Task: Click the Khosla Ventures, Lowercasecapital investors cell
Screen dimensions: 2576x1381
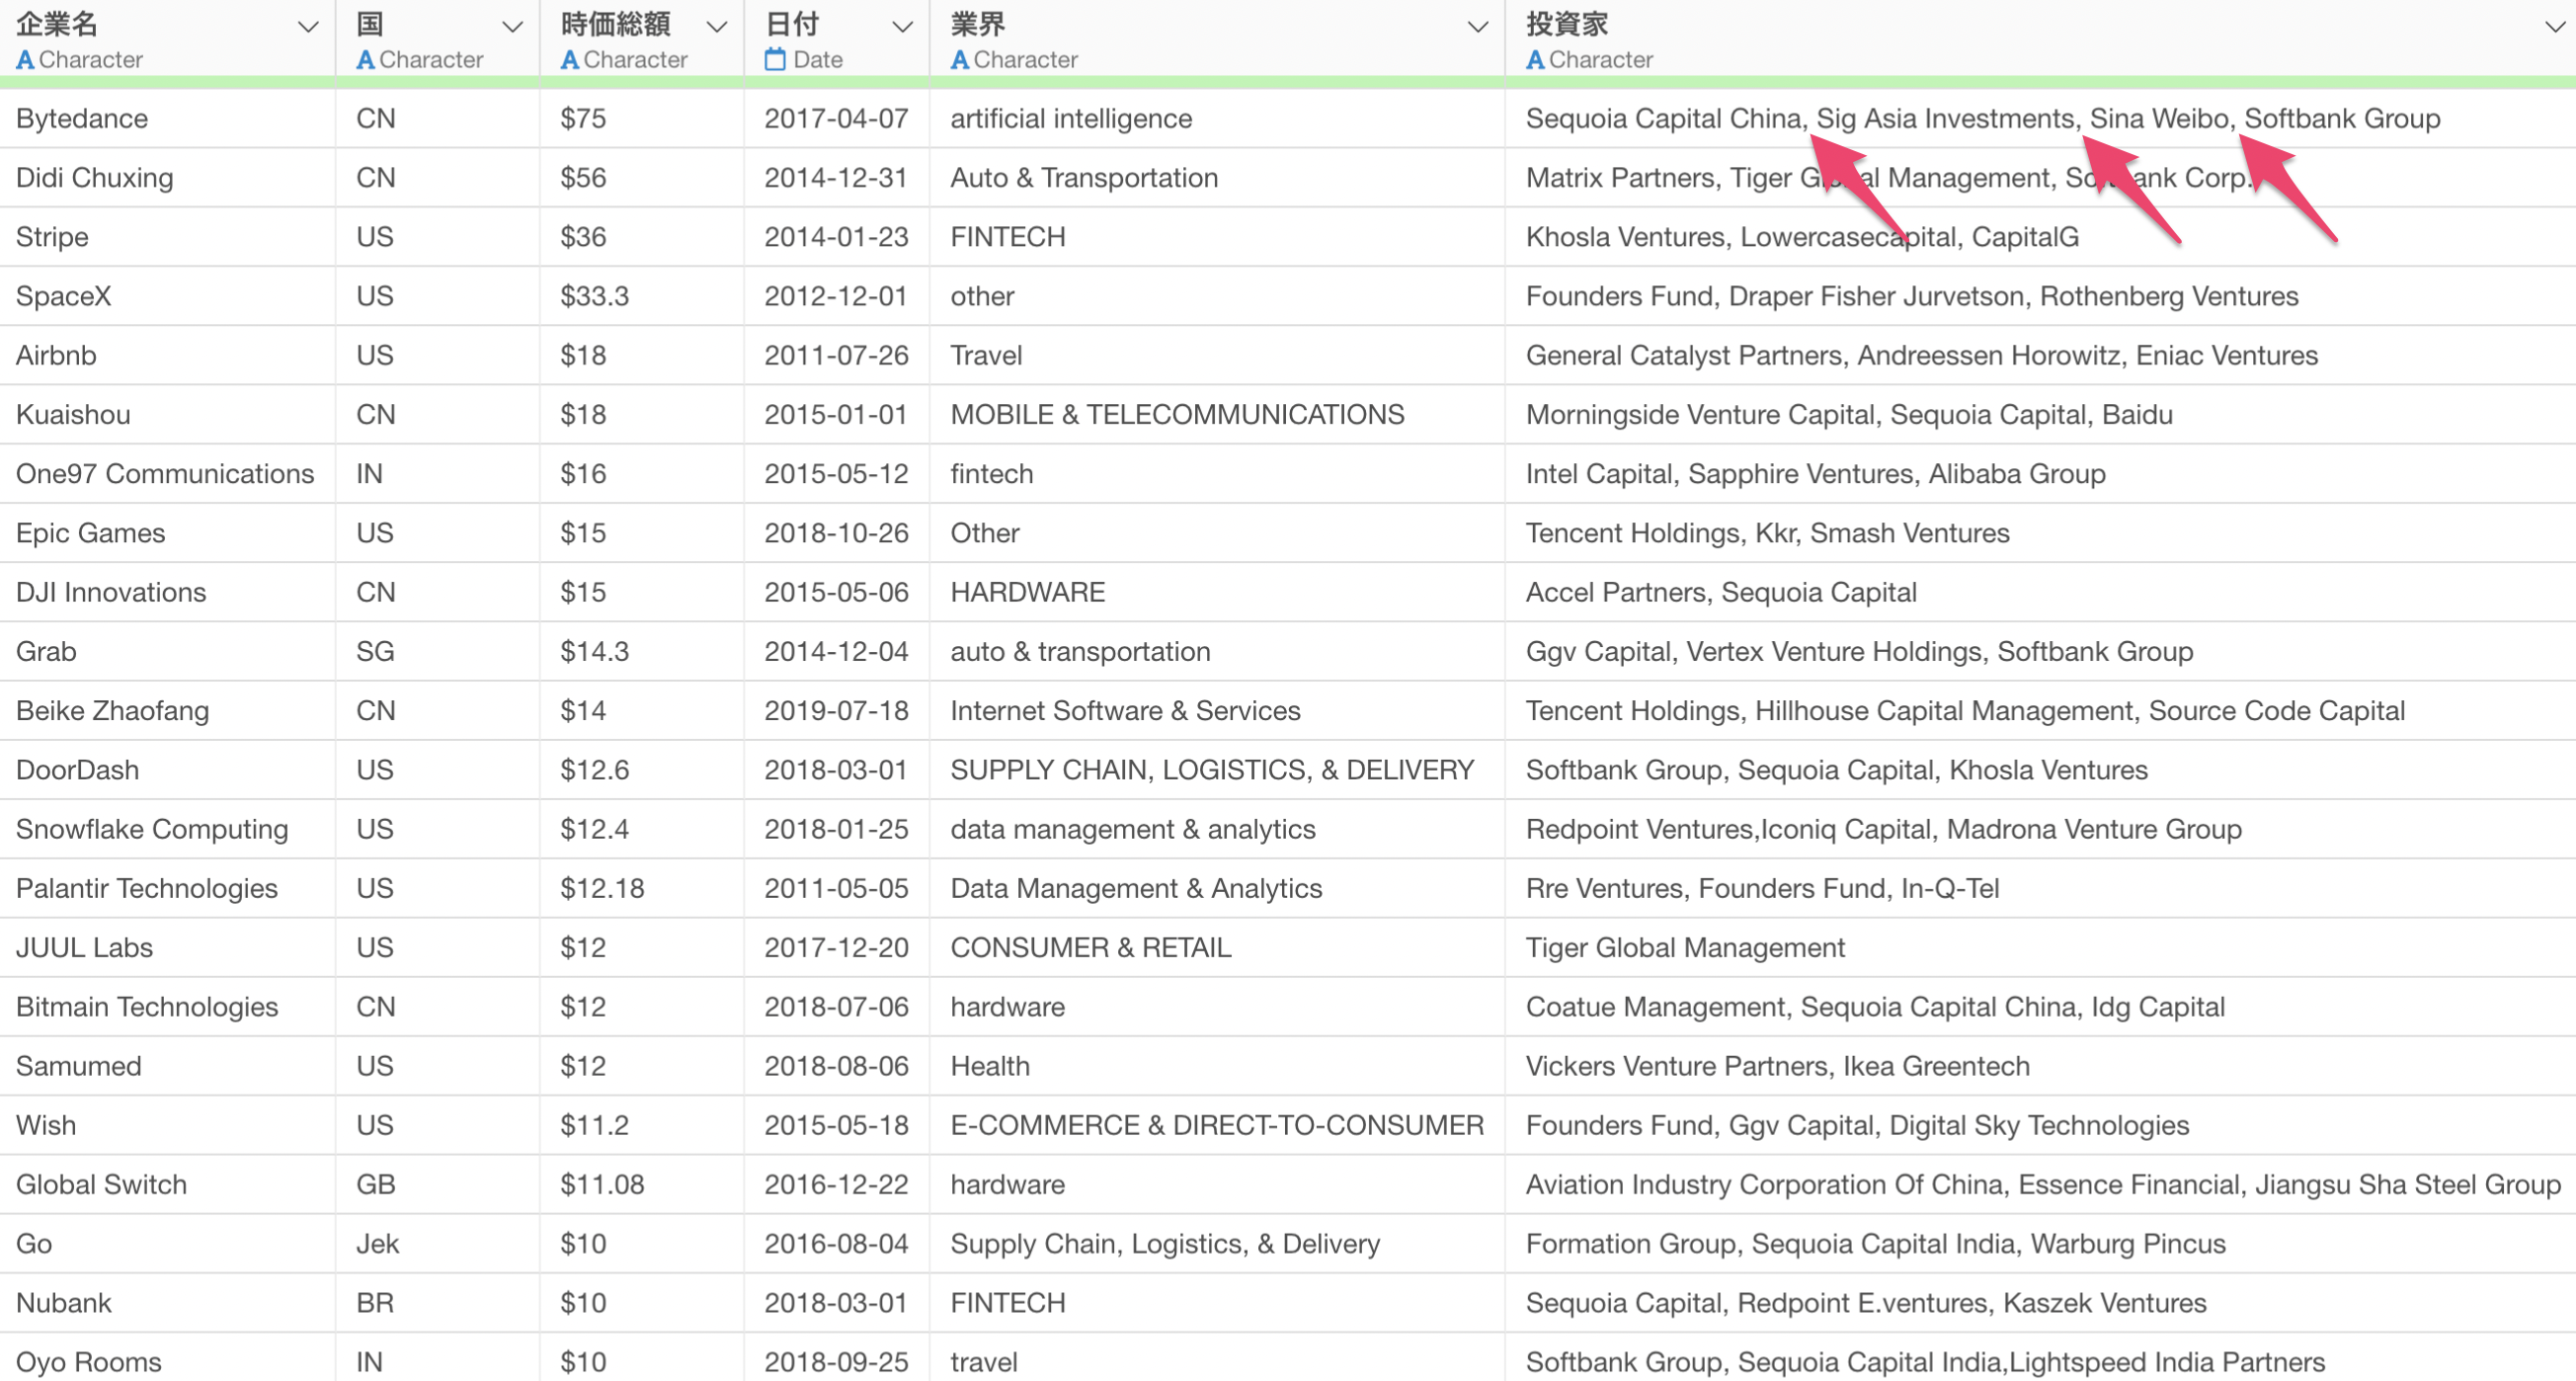Action: point(2040,237)
